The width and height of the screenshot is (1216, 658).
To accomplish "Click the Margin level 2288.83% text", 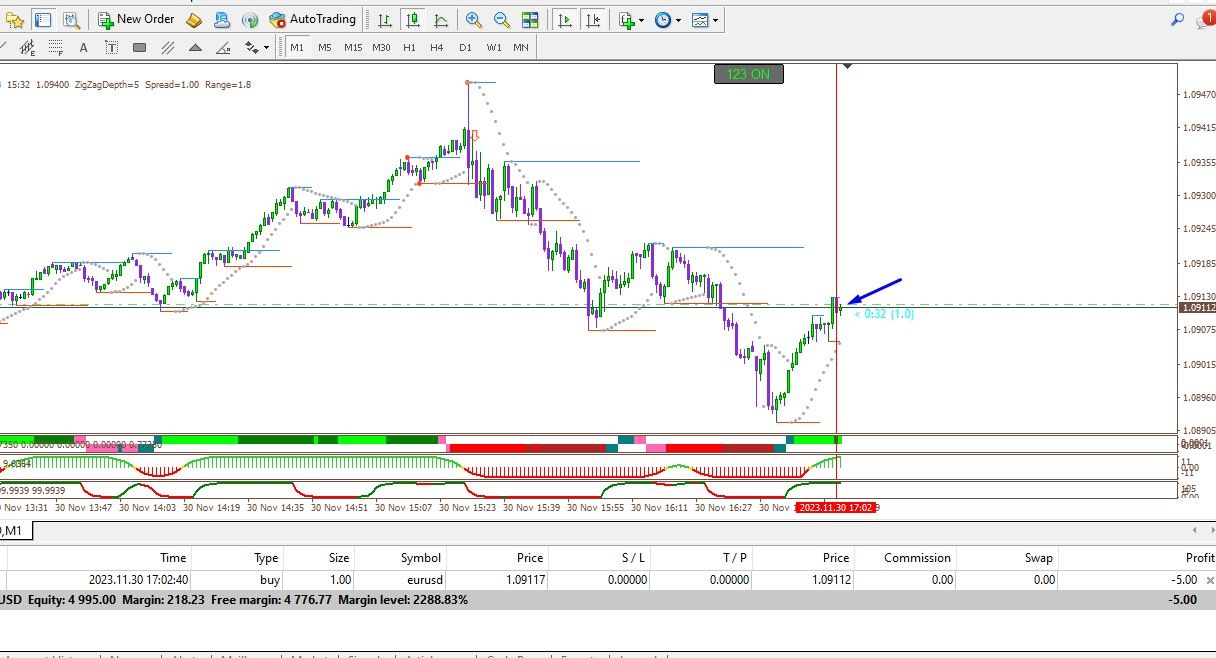I will tap(403, 600).
